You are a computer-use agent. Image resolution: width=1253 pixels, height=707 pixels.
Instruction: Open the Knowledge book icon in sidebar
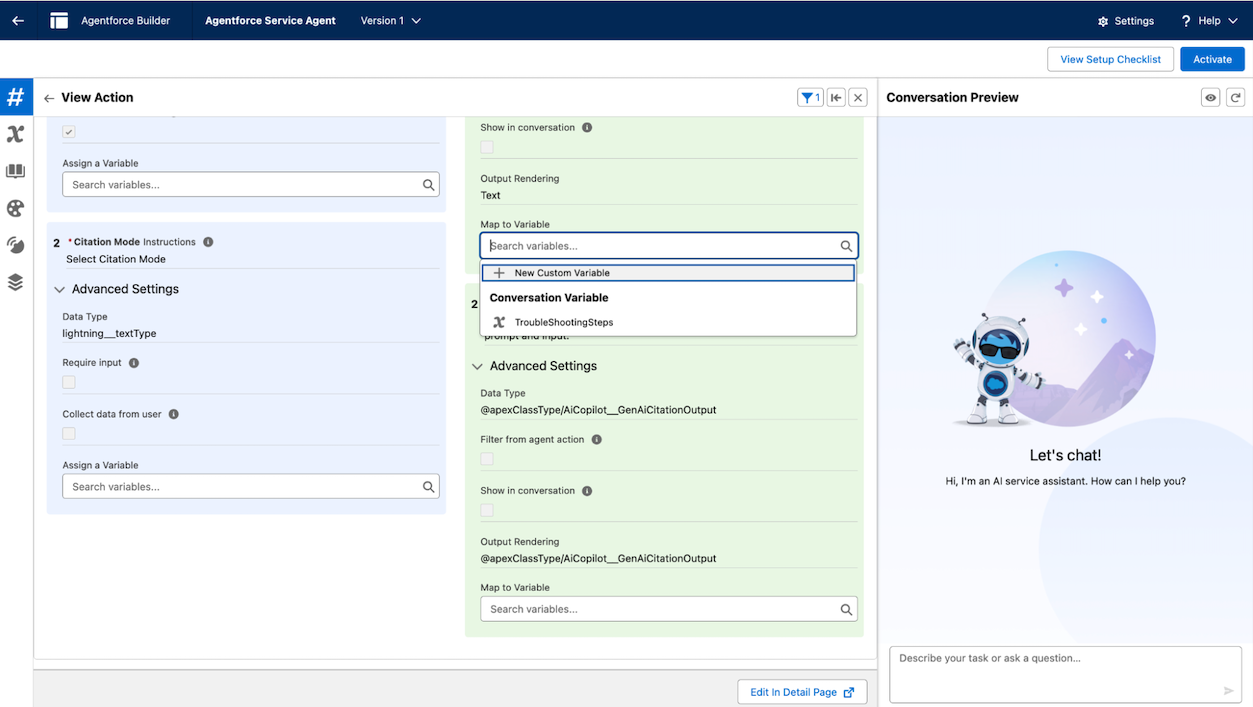point(16,170)
